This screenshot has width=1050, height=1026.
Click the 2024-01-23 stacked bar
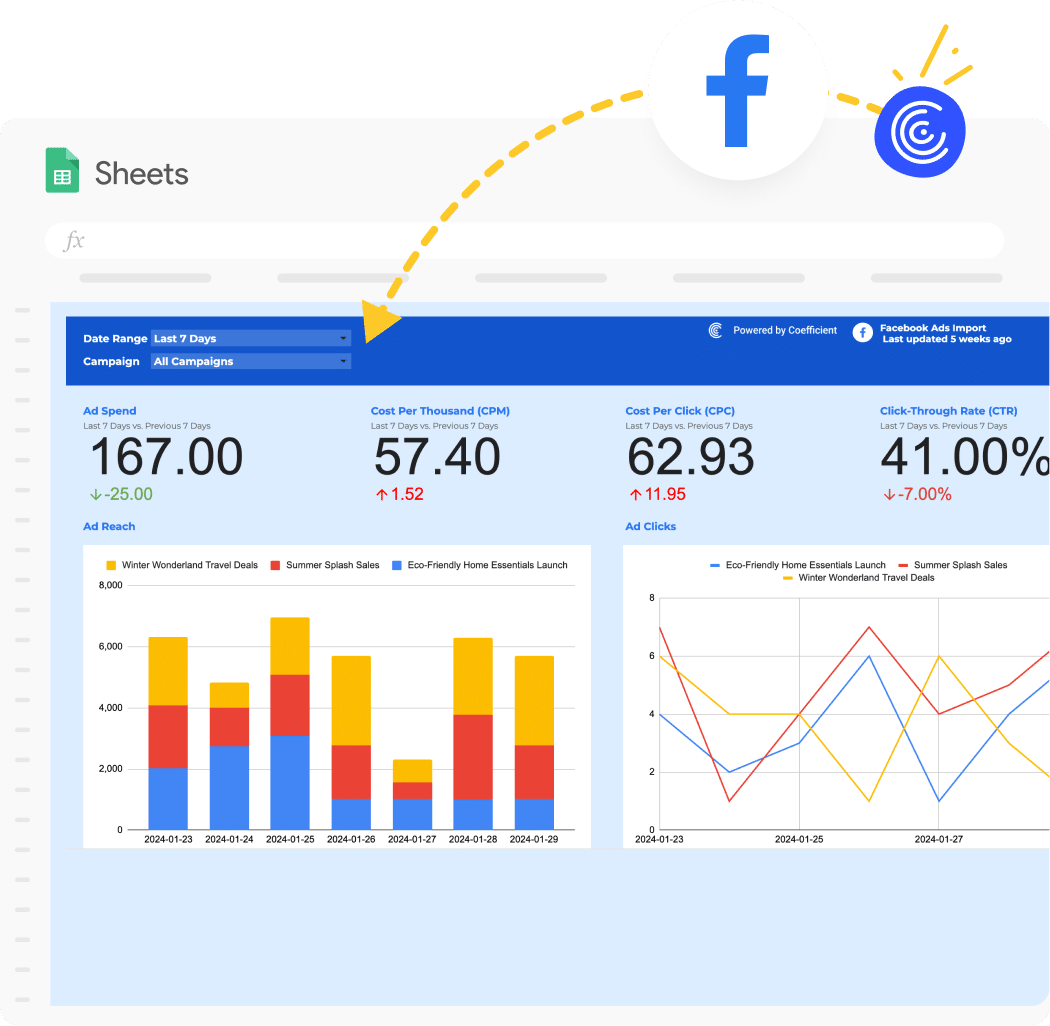168,733
